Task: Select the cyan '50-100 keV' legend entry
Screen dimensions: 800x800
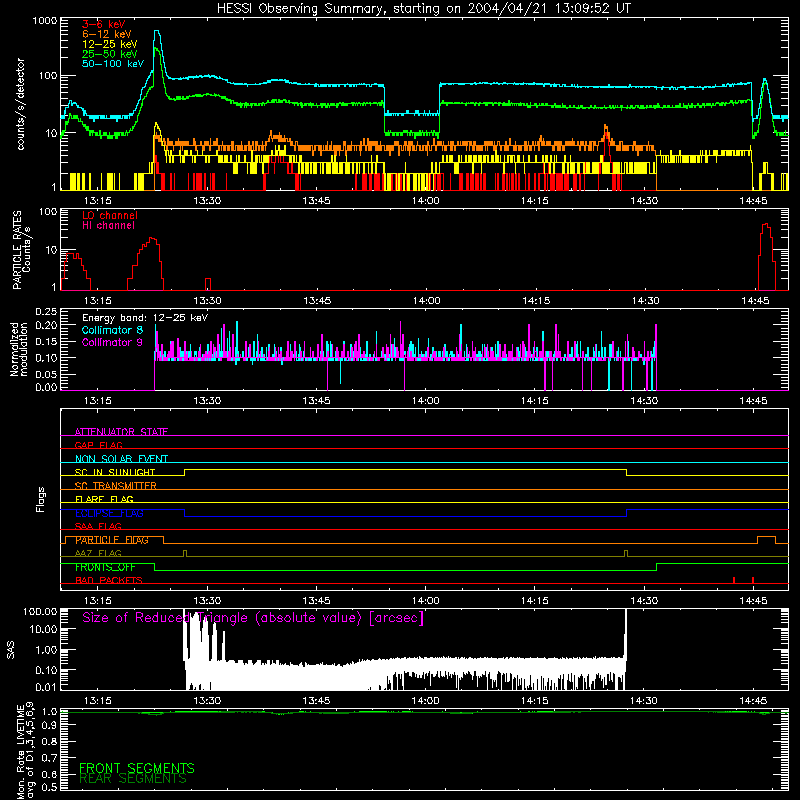Action: 113,64
